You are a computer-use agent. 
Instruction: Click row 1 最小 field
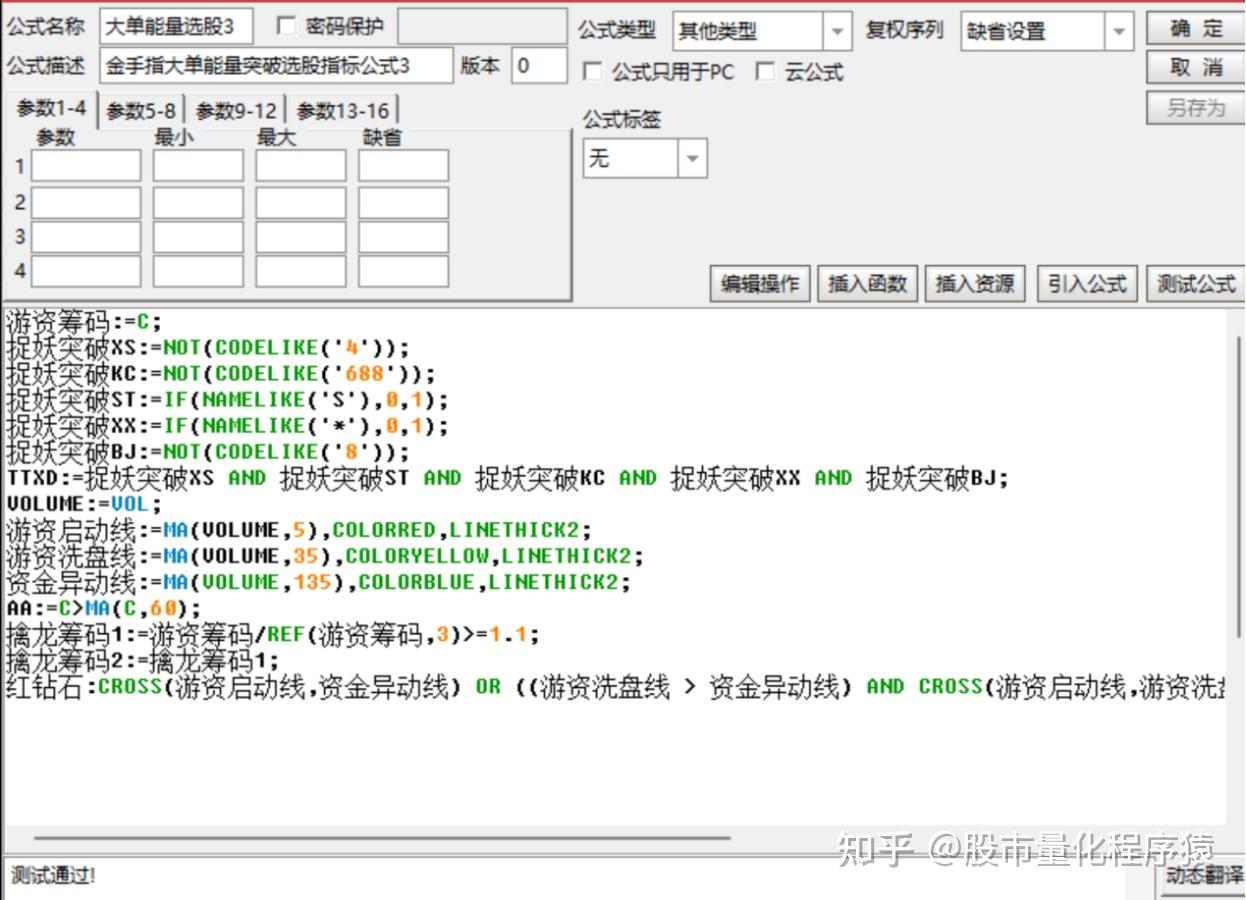pyautogui.click(x=198, y=166)
